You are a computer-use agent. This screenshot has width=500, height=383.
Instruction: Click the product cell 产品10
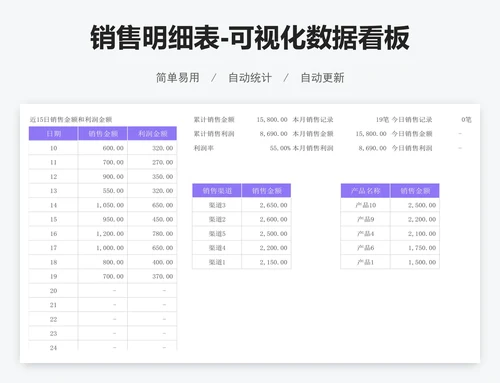coord(366,205)
